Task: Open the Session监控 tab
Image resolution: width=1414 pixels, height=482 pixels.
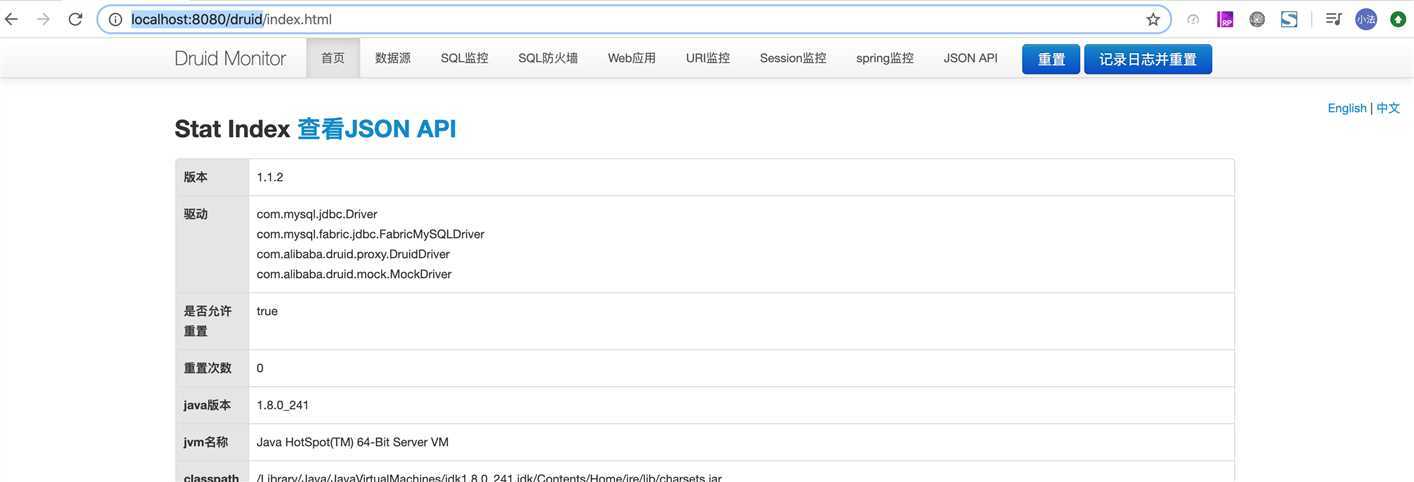Action: [x=793, y=58]
